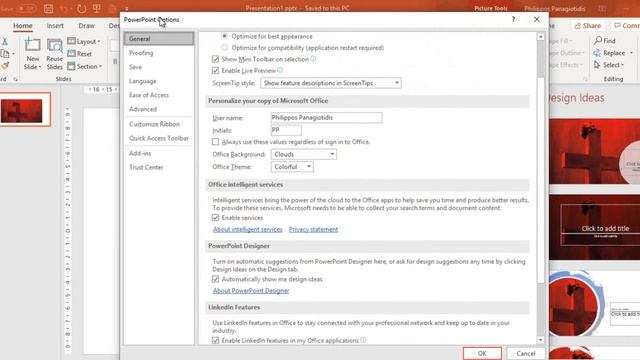Expand Customize Quick Access Toolbar arrow

(x=127, y=8)
